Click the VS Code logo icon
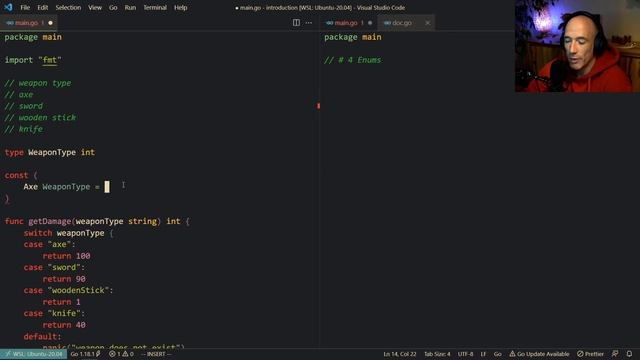640x360 pixels. (8, 7)
